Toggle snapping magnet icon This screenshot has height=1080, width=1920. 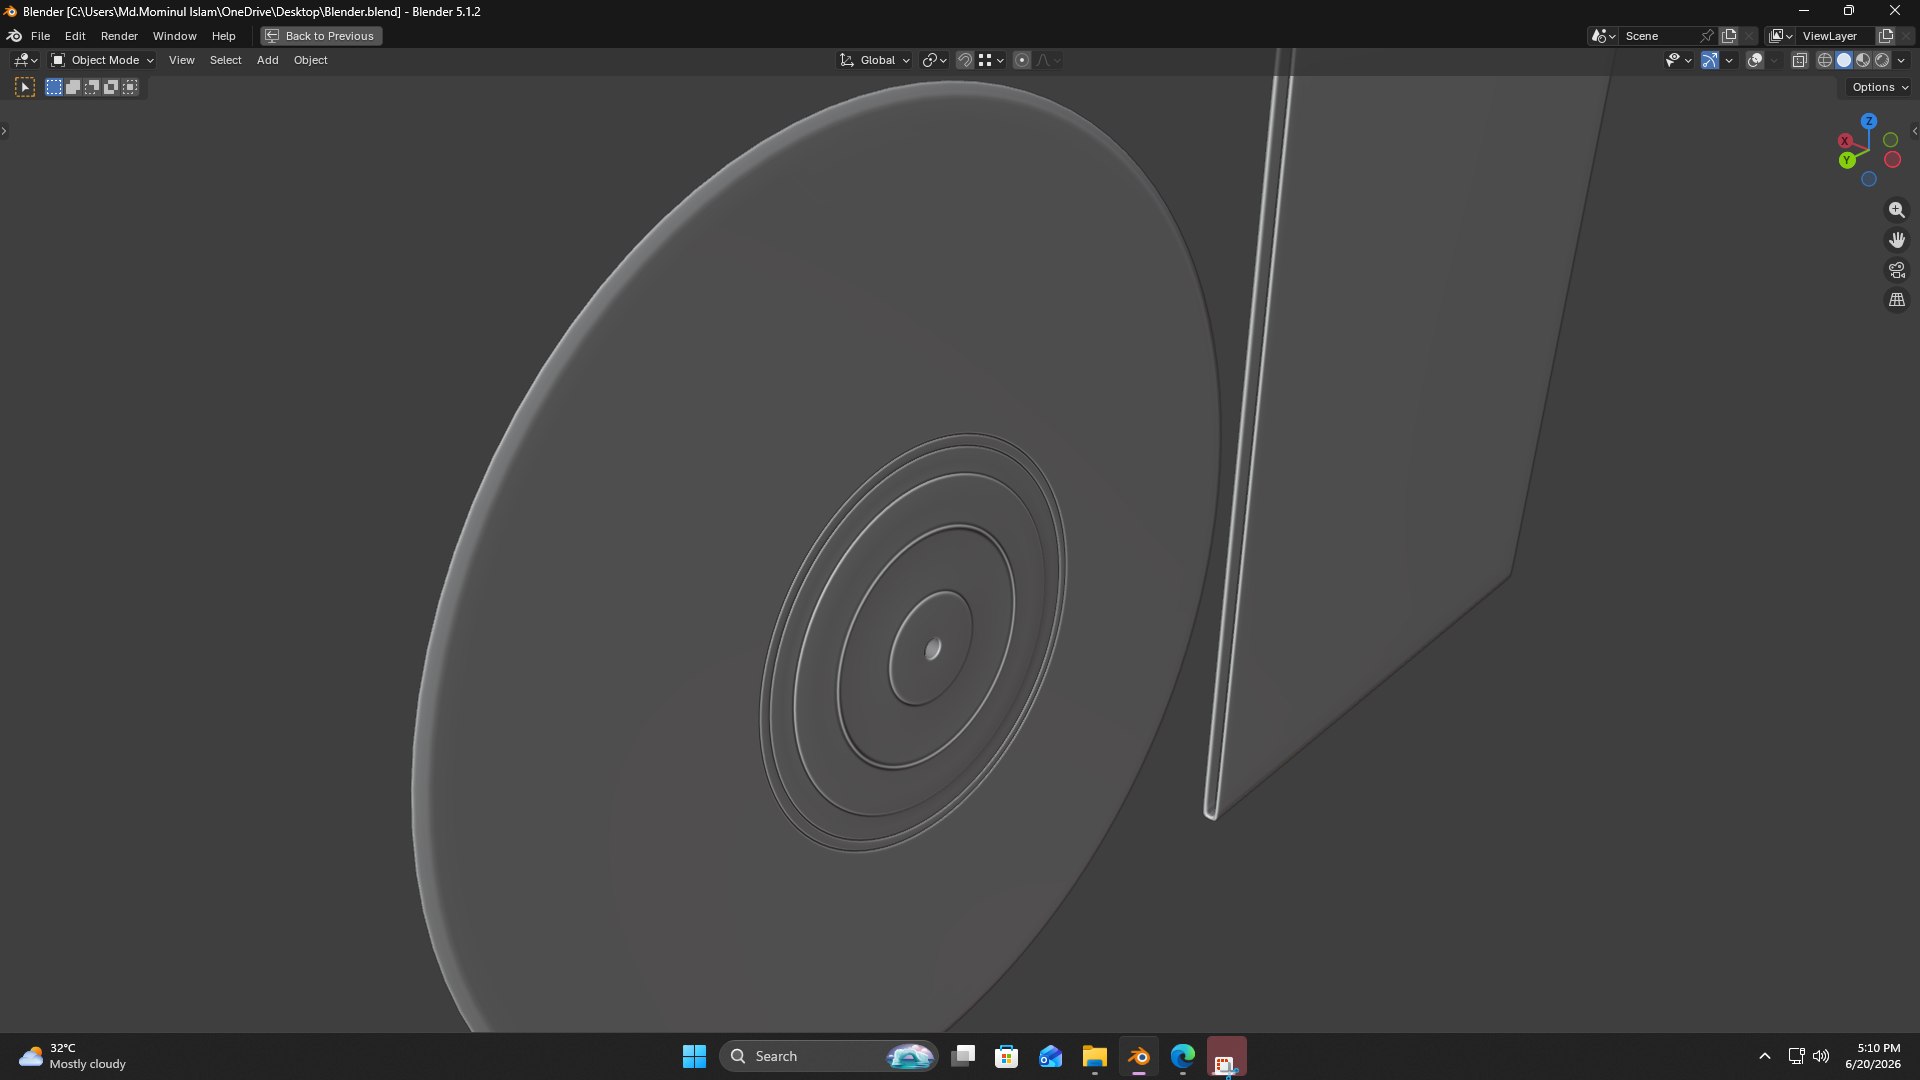point(965,60)
